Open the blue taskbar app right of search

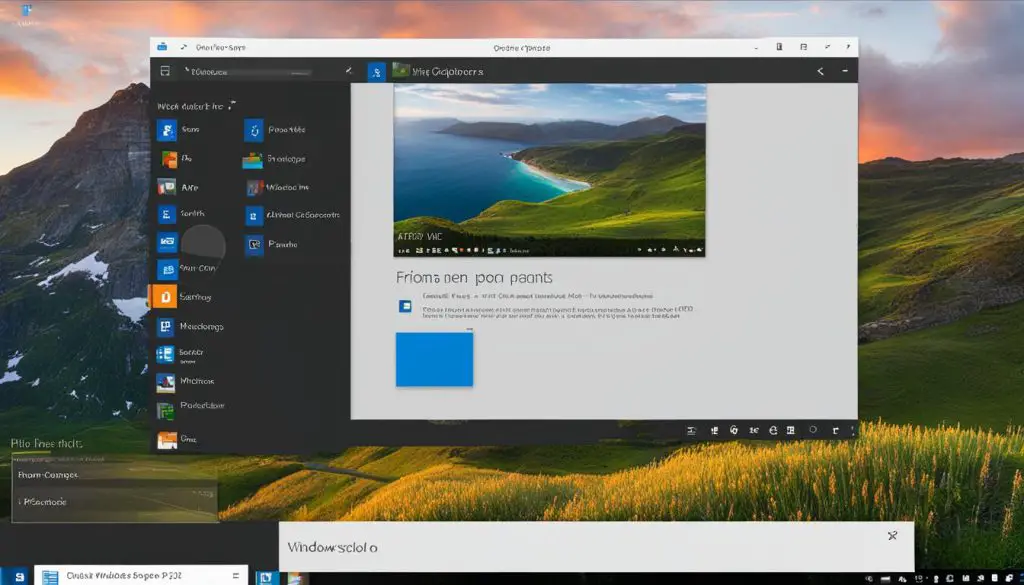[267, 577]
